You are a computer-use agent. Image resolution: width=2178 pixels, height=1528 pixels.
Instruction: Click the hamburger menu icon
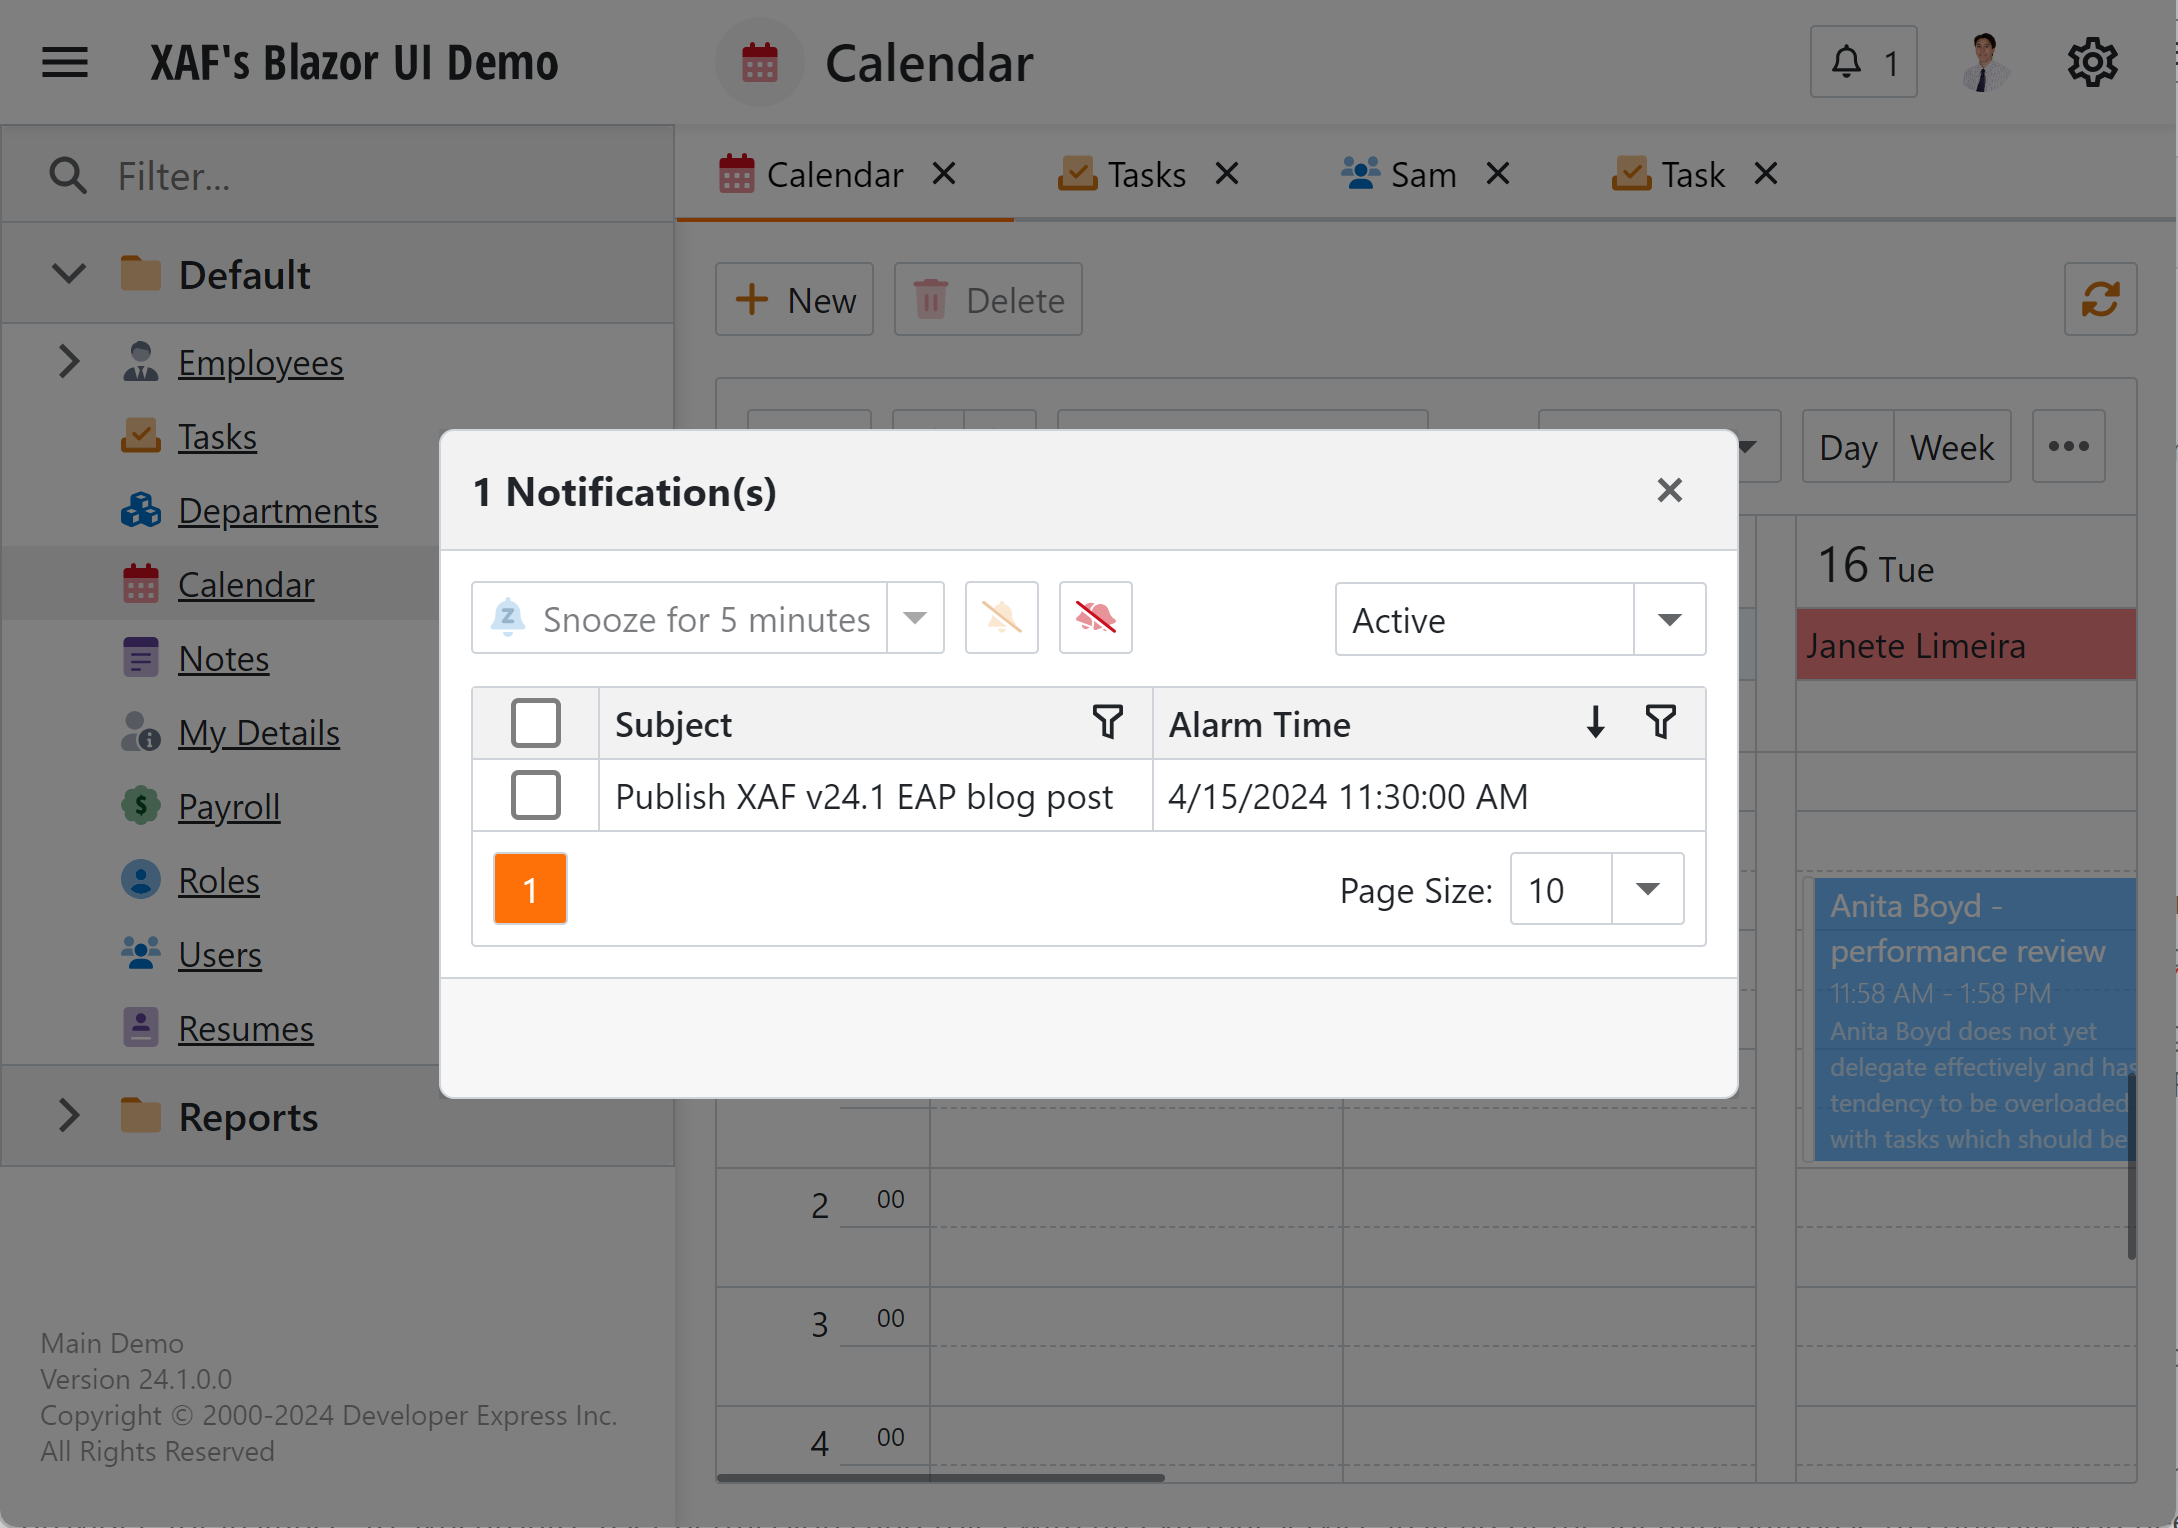tap(65, 63)
